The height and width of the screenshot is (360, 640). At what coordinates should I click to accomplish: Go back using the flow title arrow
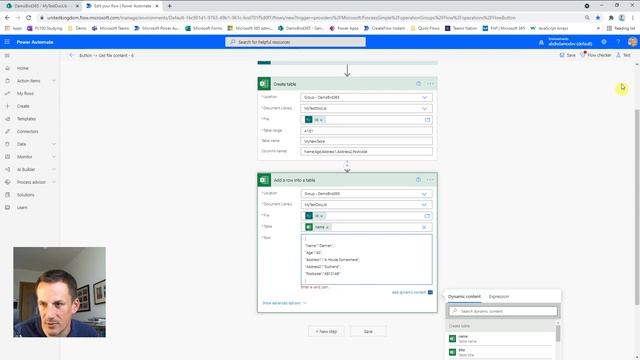tap(72, 55)
